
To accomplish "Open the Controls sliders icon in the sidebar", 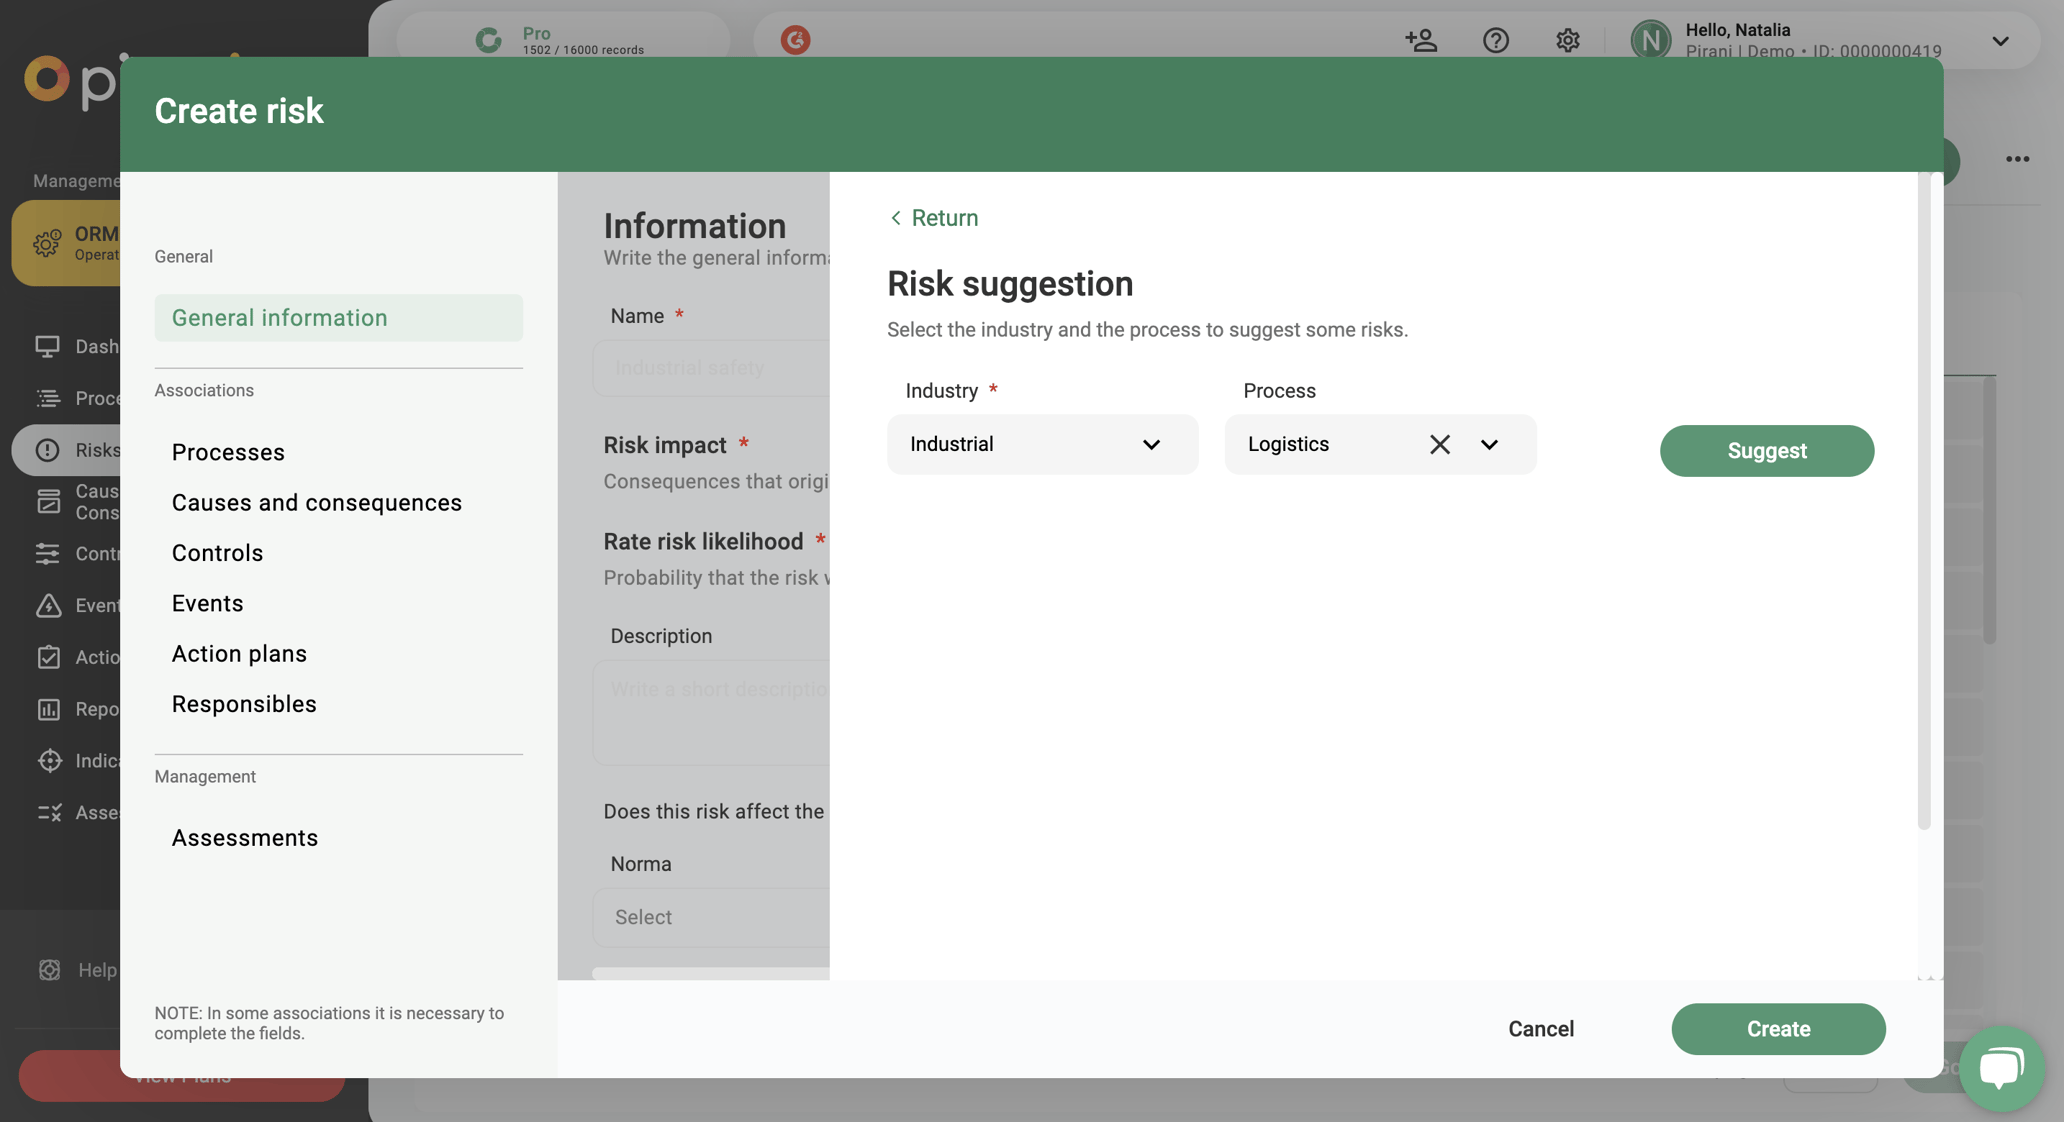I will 48,553.
